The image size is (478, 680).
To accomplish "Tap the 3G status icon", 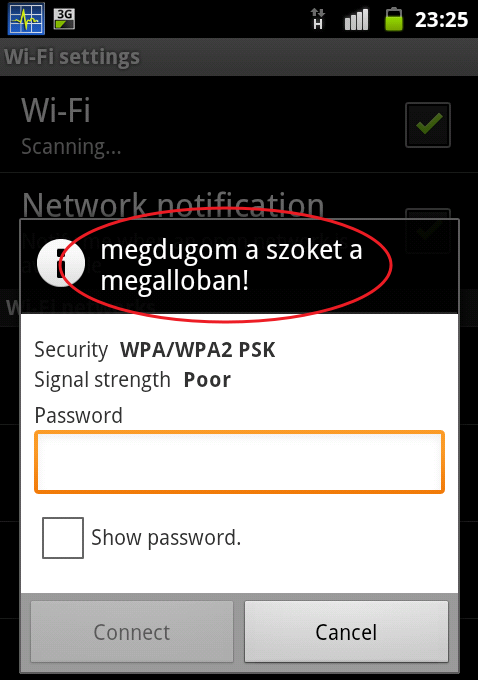I will pos(64,19).
